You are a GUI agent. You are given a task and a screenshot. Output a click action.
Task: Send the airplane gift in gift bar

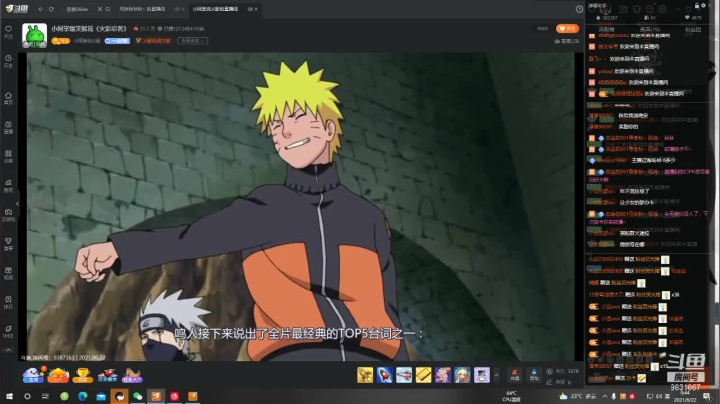tap(404, 375)
